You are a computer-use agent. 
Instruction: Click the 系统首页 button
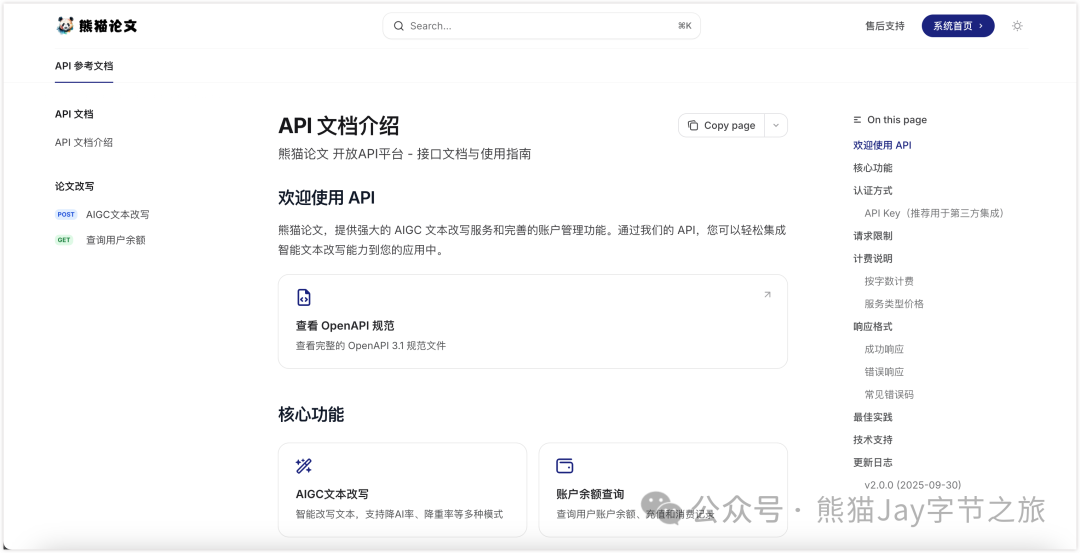pyautogui.click(x=958, y=26)
